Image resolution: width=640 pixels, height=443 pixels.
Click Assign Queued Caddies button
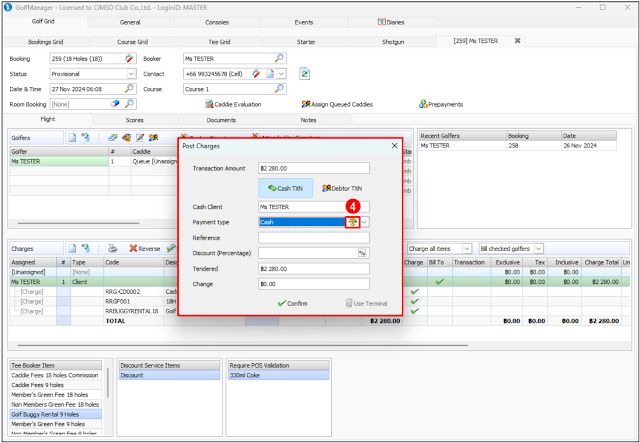337,104
